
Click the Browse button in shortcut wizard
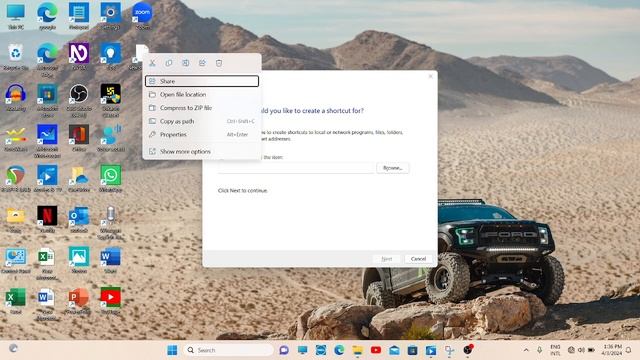393,168
